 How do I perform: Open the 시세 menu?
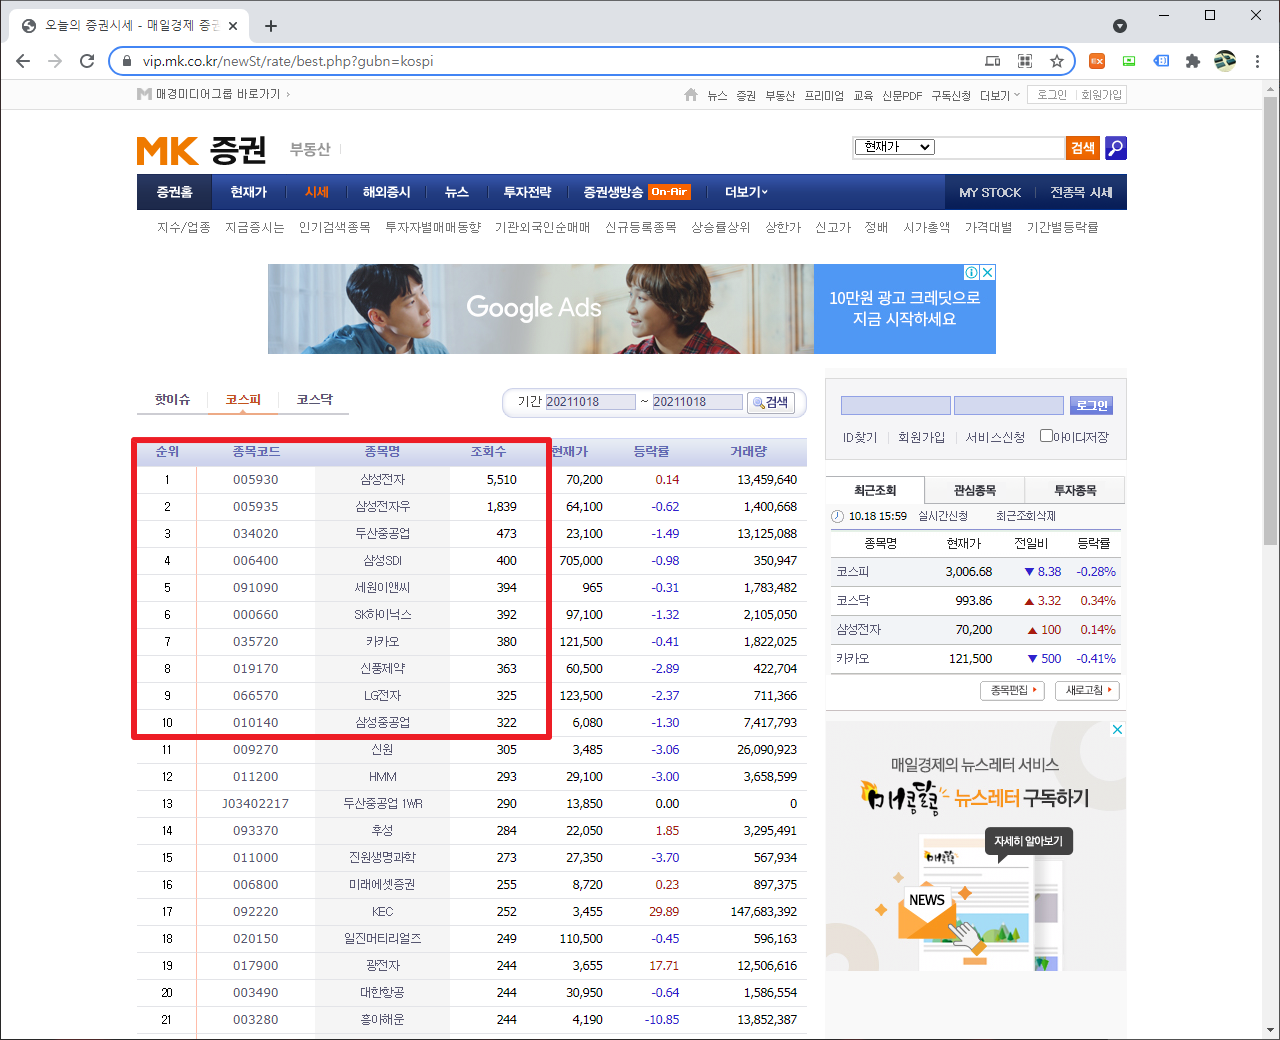tap(317, 192)
